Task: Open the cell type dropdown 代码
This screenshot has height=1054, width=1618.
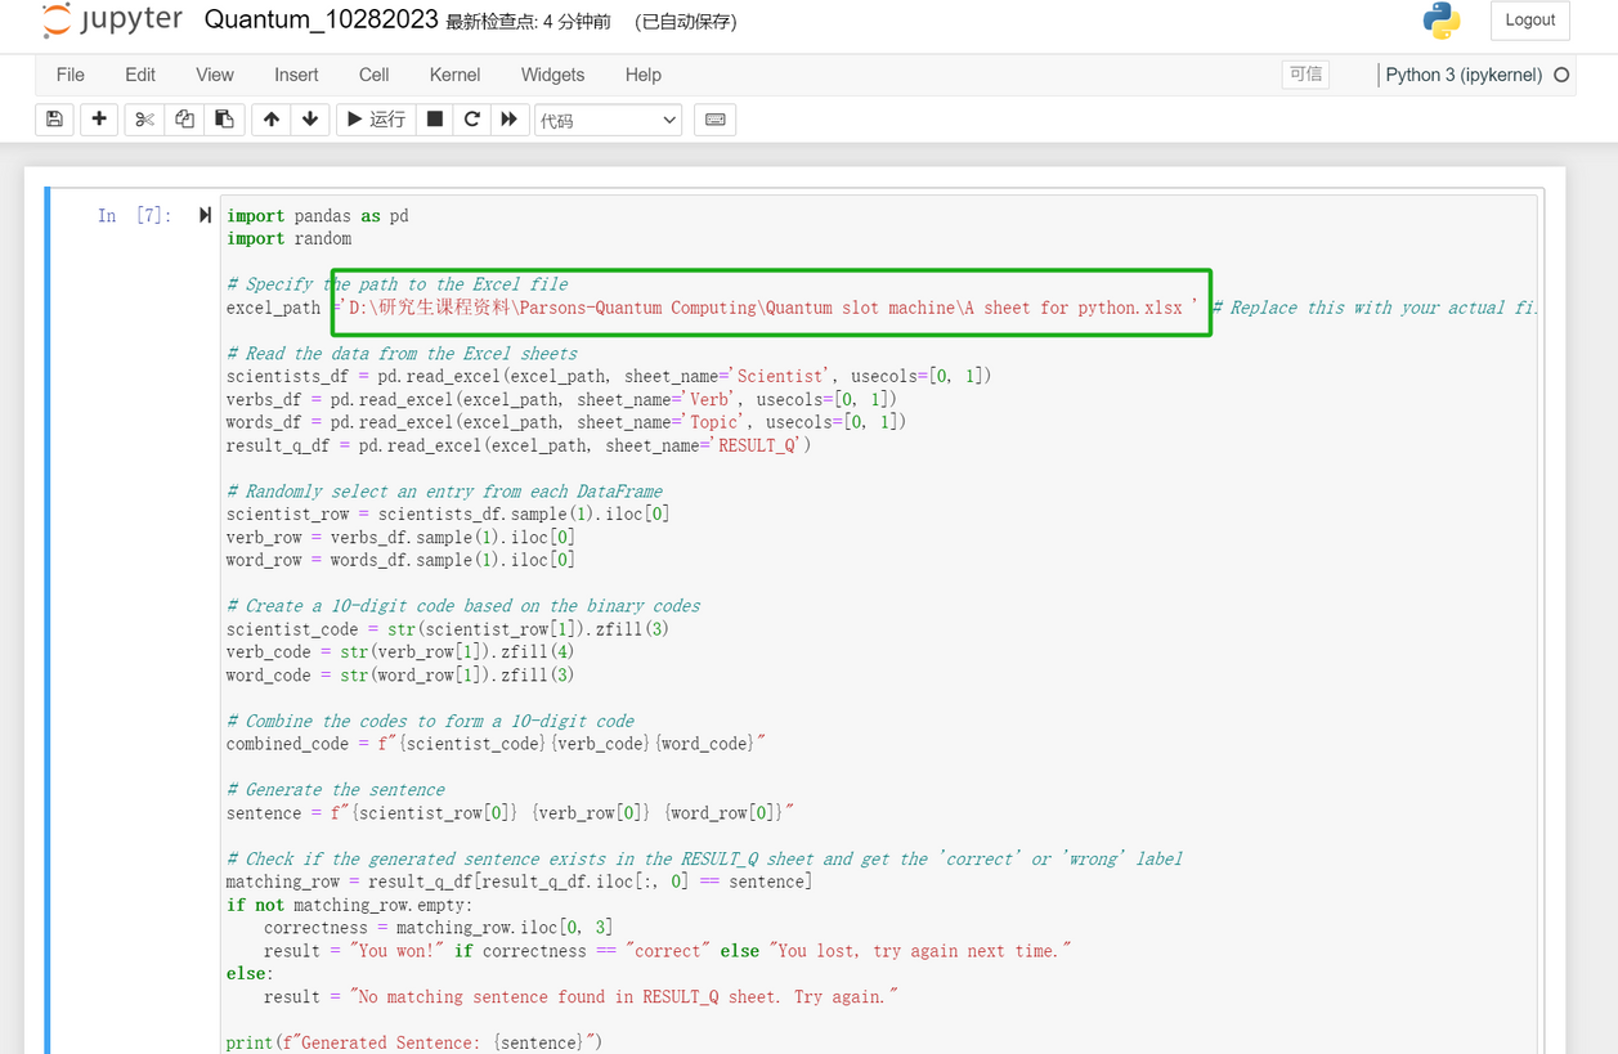Action: tap(608, 120)
